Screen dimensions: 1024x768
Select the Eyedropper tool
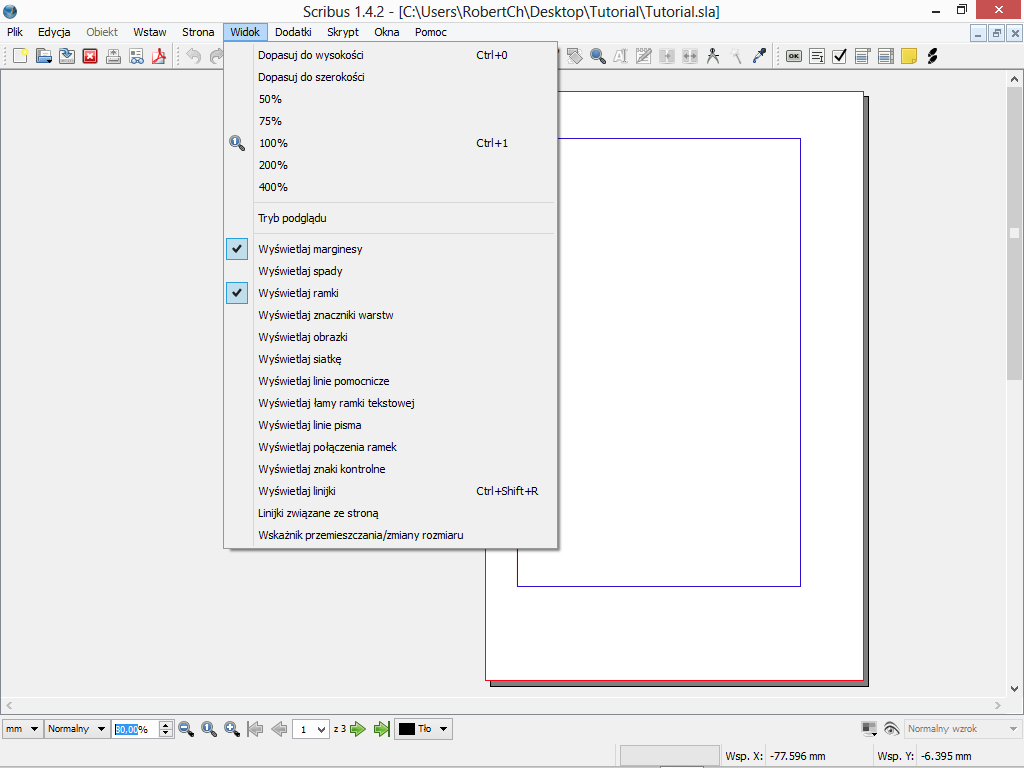point(759,56)
